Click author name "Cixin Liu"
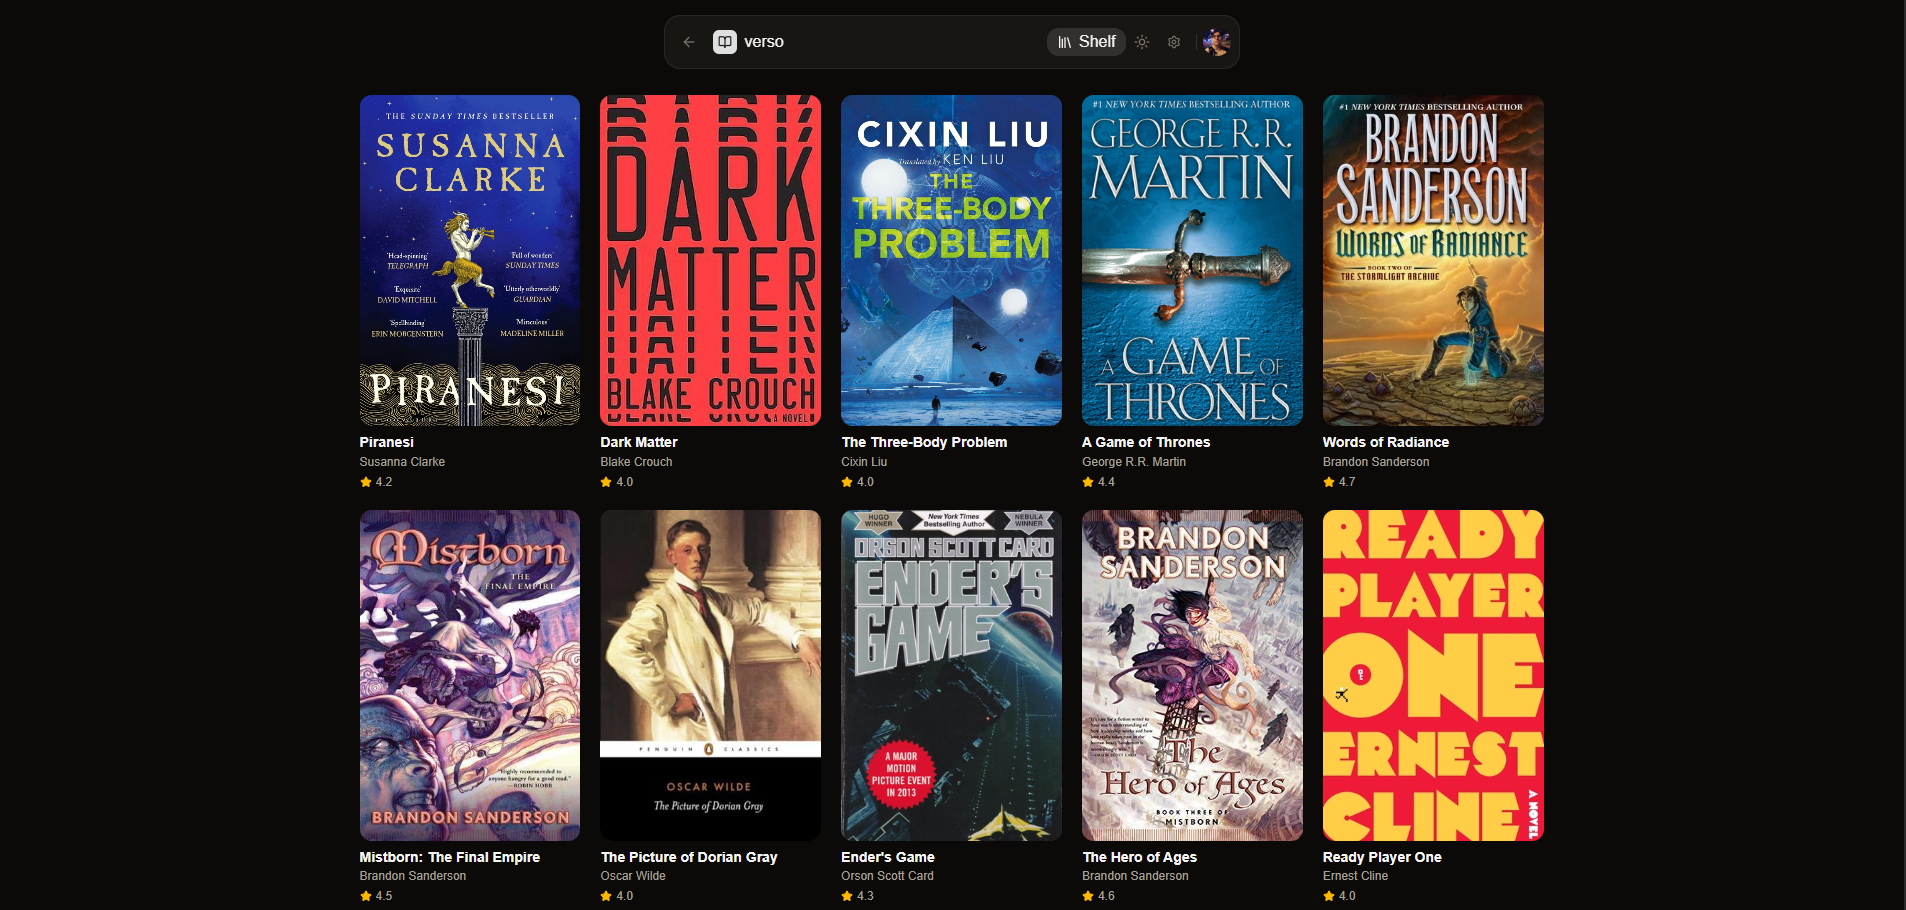 [x=864, y=462]
